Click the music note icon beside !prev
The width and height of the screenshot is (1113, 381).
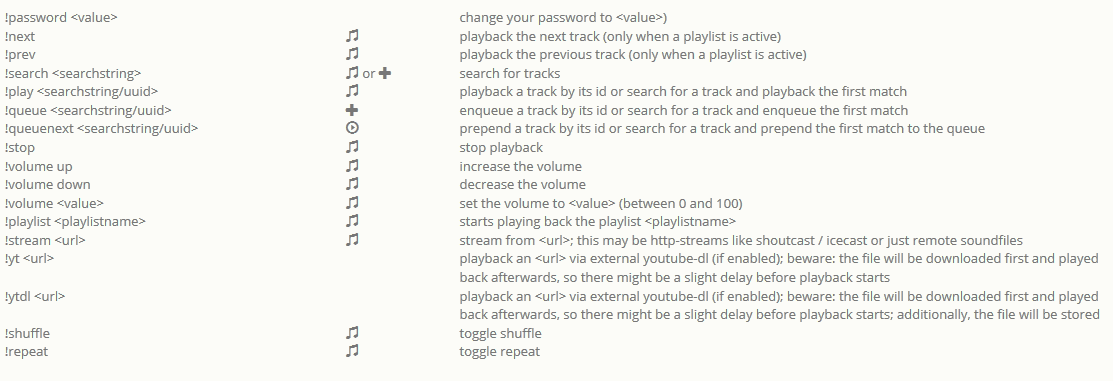[352, 54]
